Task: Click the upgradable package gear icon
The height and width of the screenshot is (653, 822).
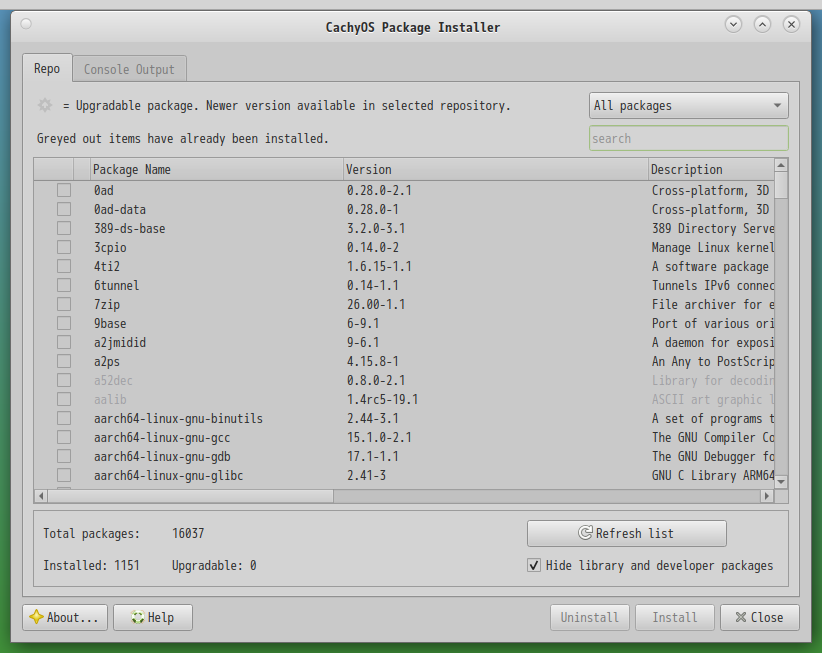Action: click(x=45, y=105)
